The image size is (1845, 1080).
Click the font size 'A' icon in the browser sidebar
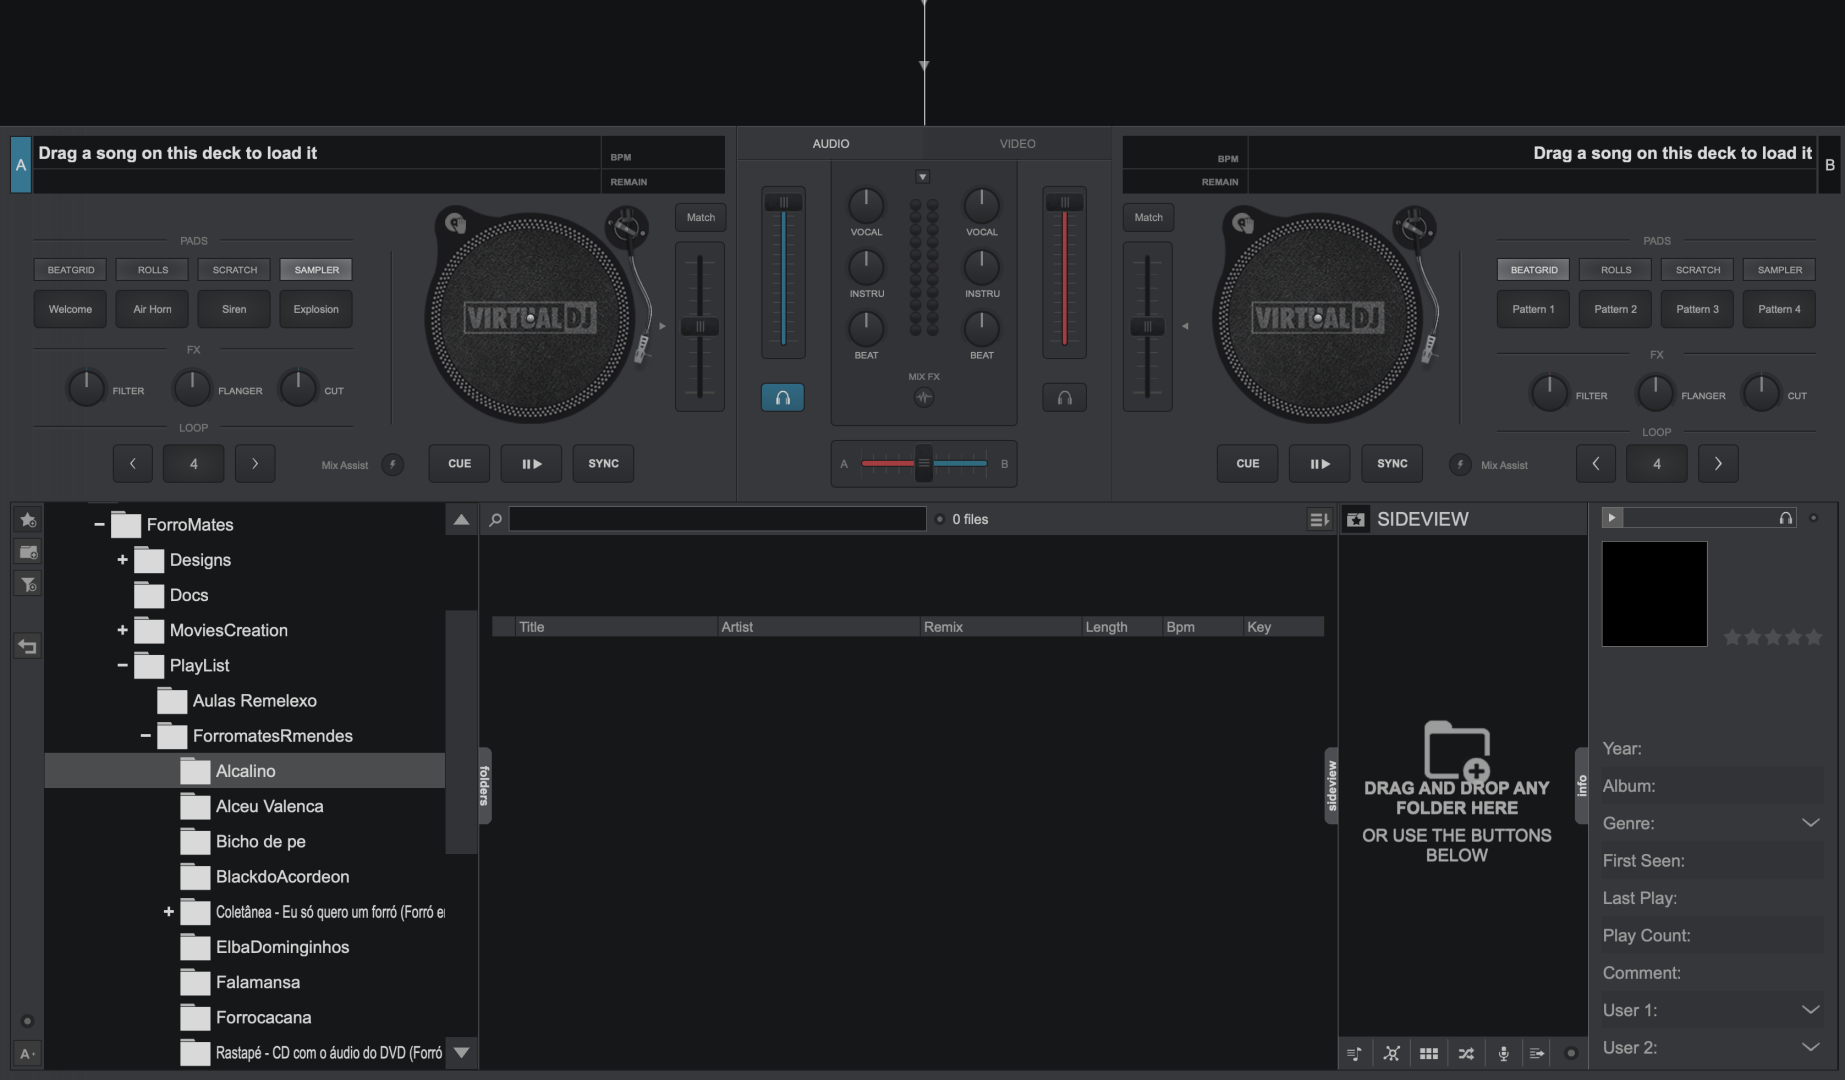pyautogui.click(x=27, y=1053)
